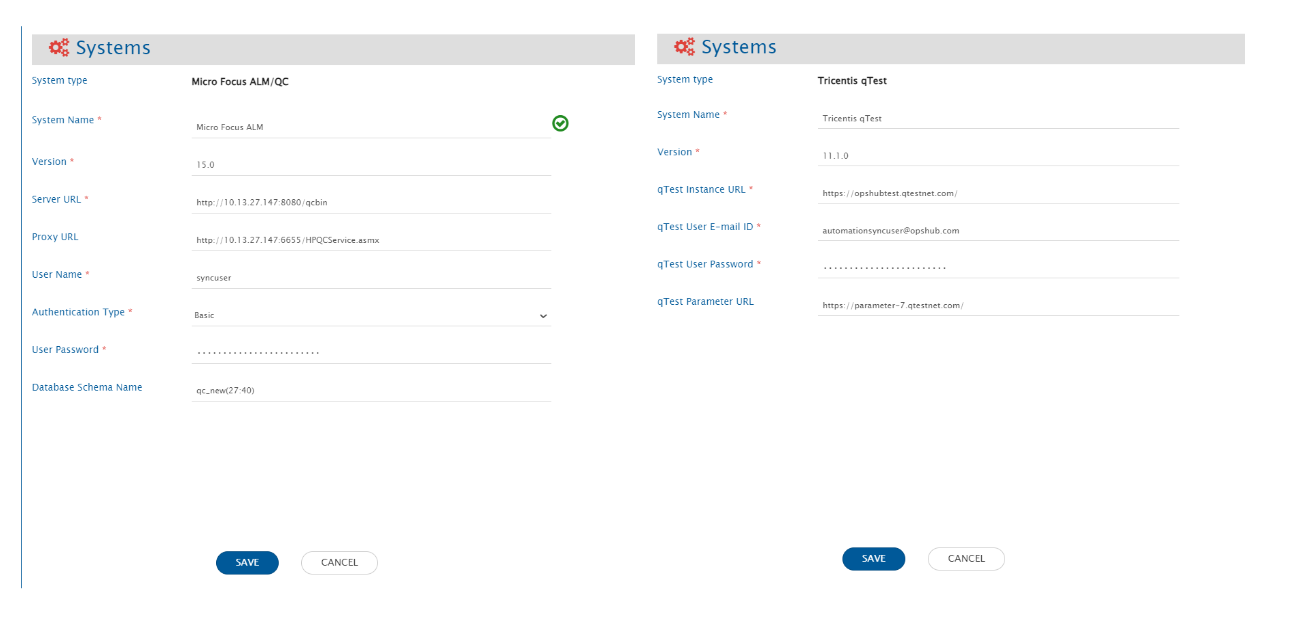Click the gears icon in left Systems header
Viewport: 1298px width, 627px height.
point(59,48)
